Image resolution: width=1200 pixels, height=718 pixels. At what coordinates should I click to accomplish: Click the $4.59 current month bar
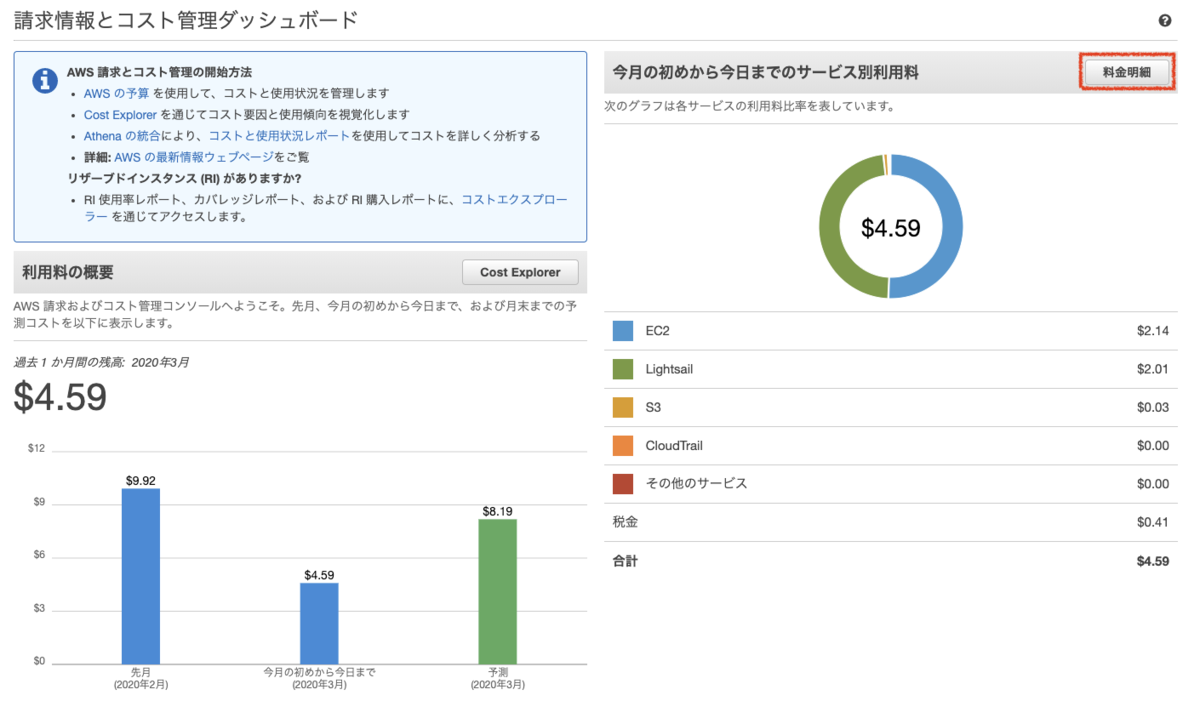(x=318, y=622)
